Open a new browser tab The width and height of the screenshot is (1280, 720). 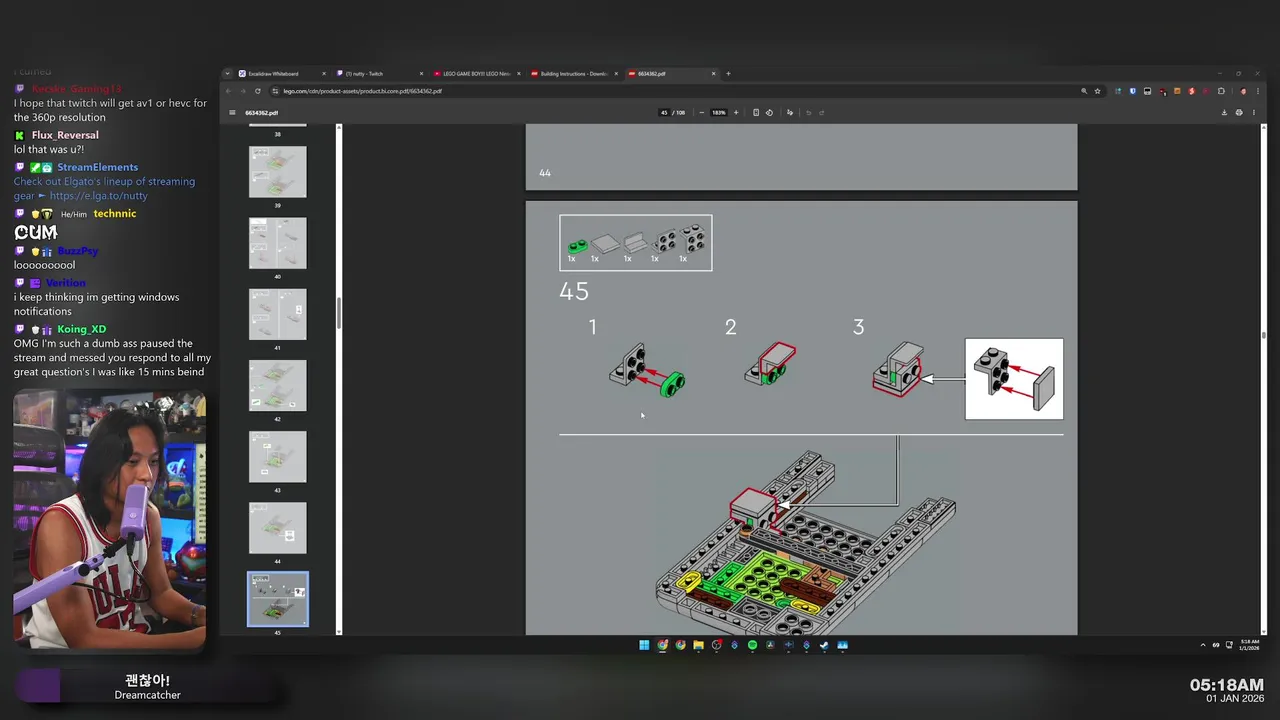click(x=728, y=73)
